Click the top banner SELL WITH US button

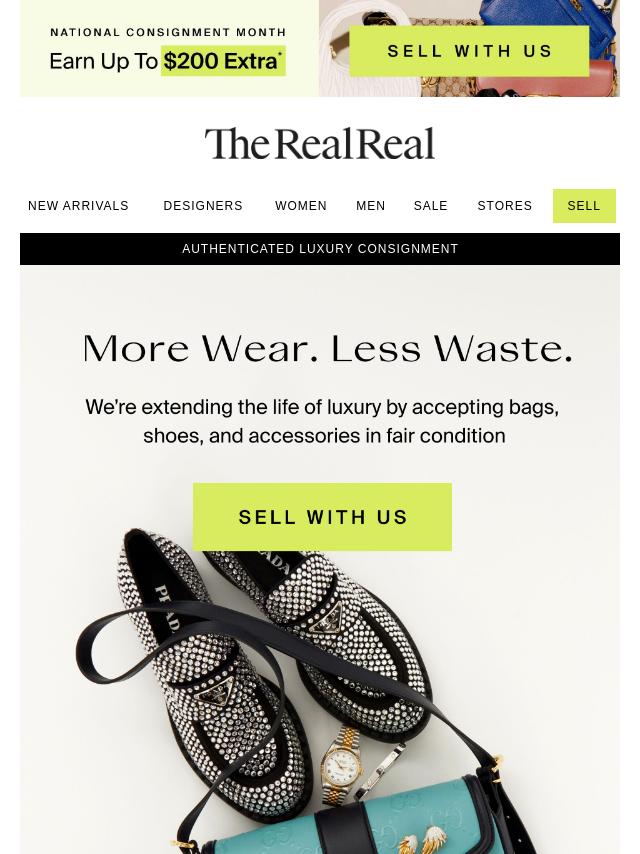pyautogui.click(x=469, y=51)
